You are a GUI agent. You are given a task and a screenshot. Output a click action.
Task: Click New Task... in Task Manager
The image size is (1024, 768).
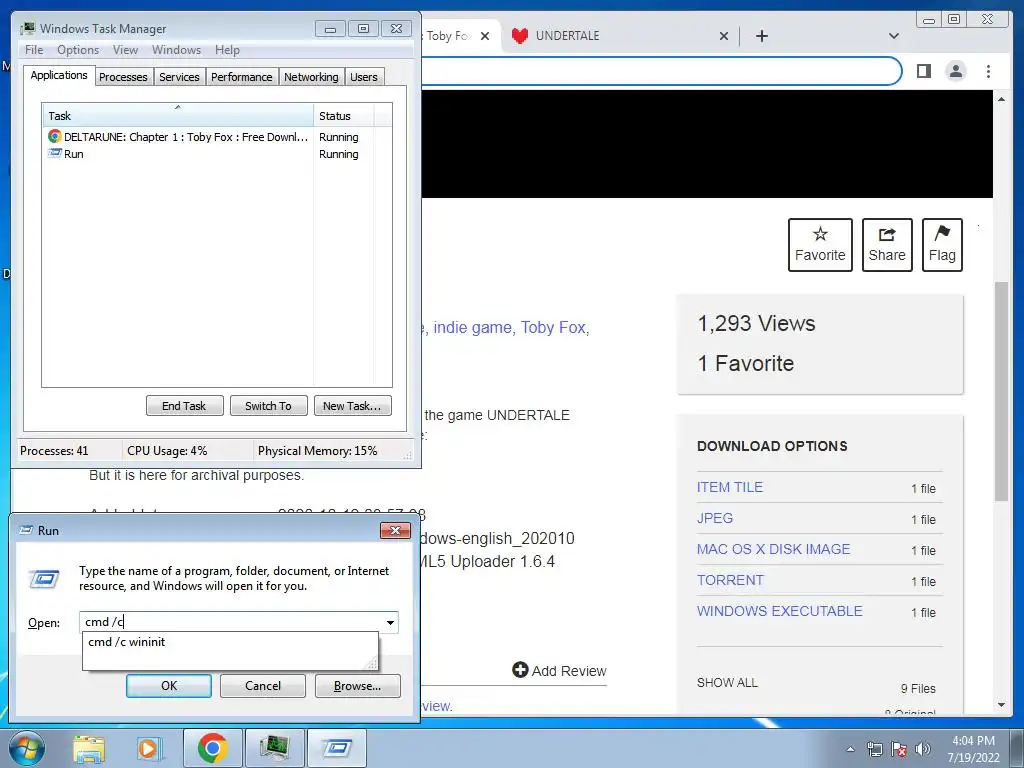click(x=352, y=406)
